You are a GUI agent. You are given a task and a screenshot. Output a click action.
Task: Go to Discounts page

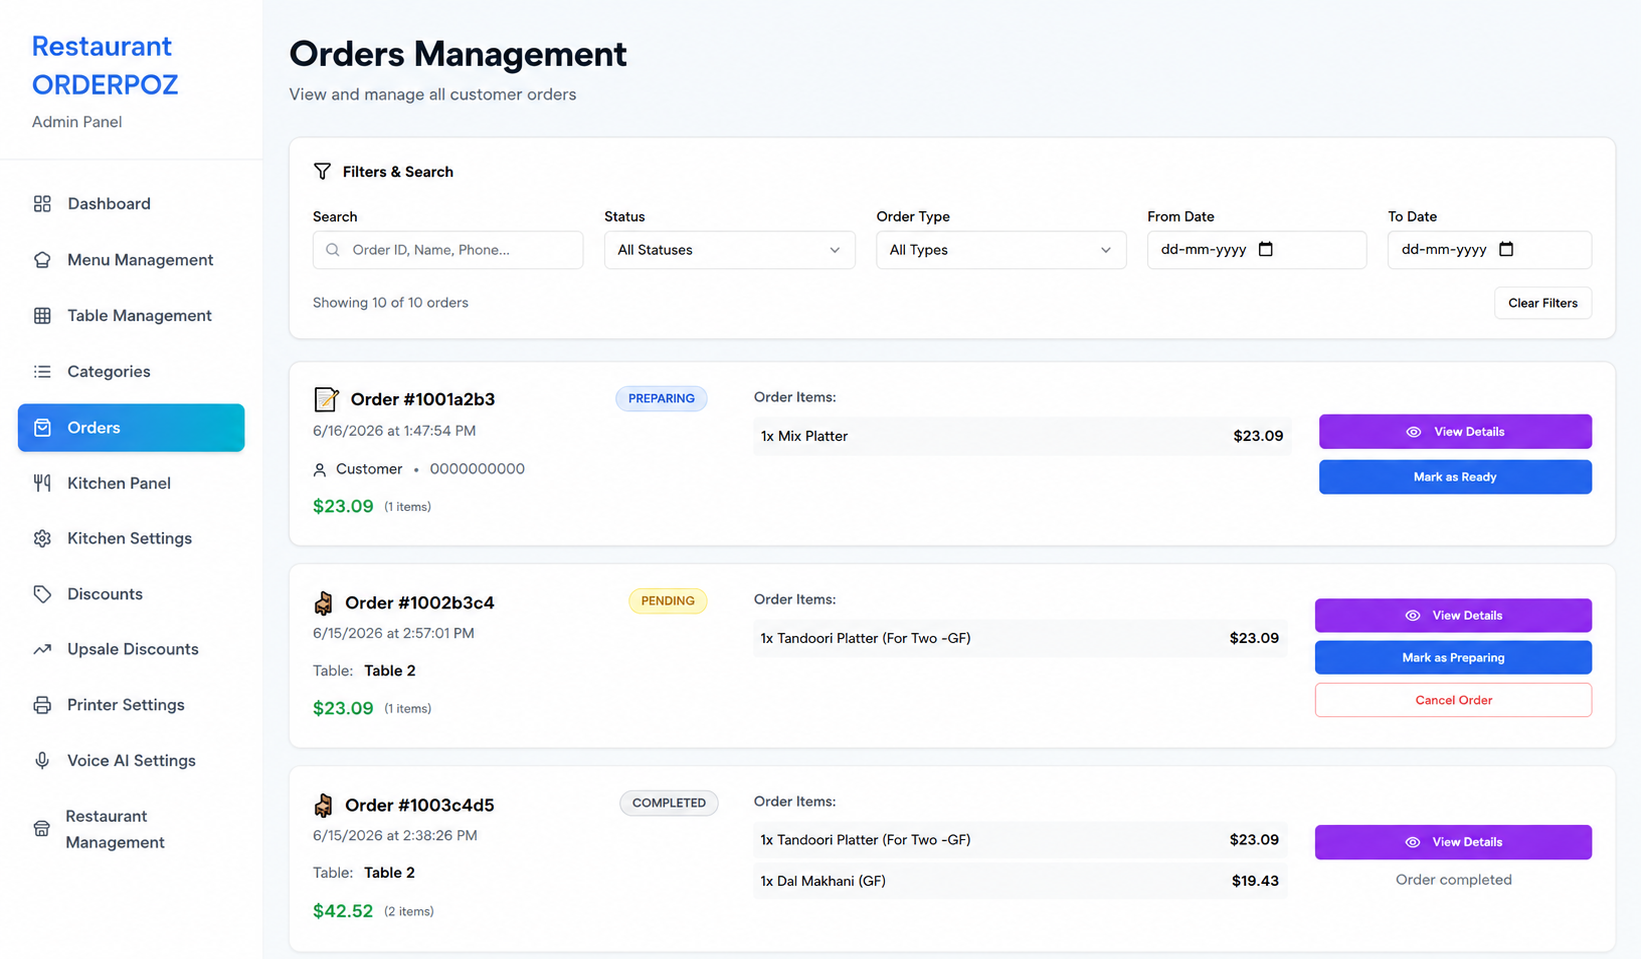(x=131, y=594)
